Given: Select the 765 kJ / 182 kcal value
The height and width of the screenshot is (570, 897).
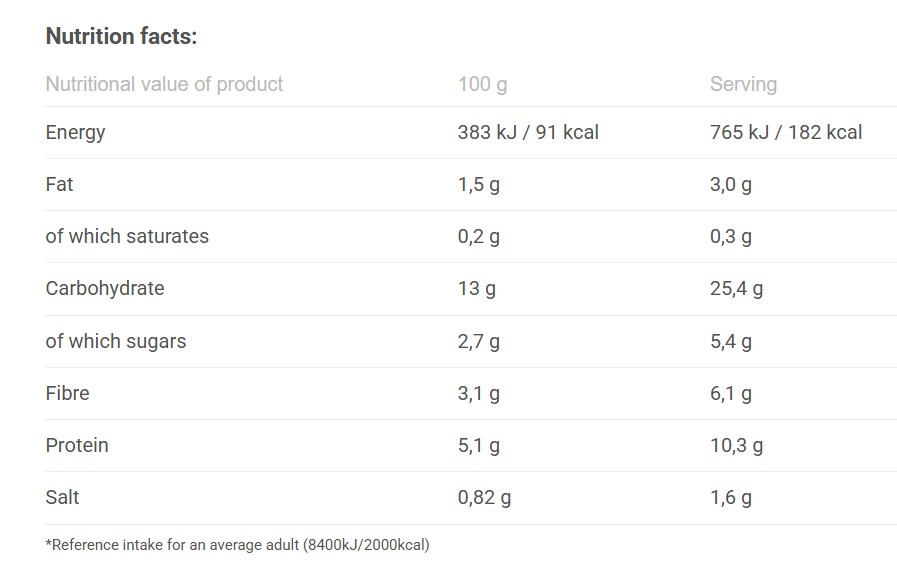Looking at the screenshot, I should point(786,132).
